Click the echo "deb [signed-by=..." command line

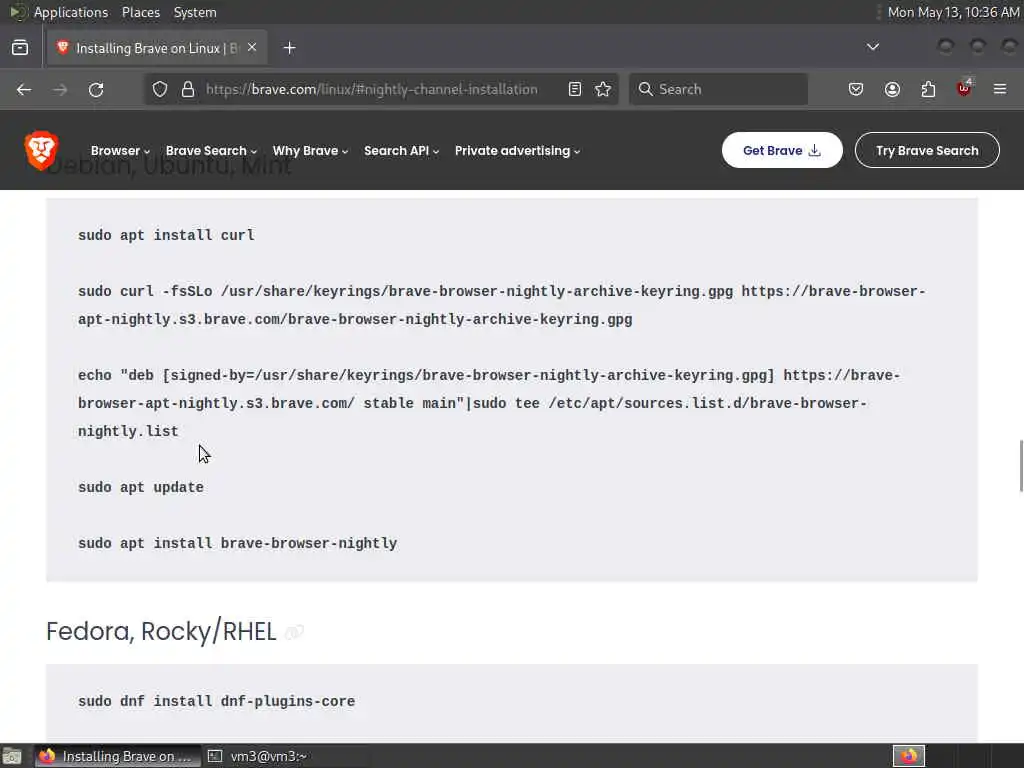[x=489, y=403]
